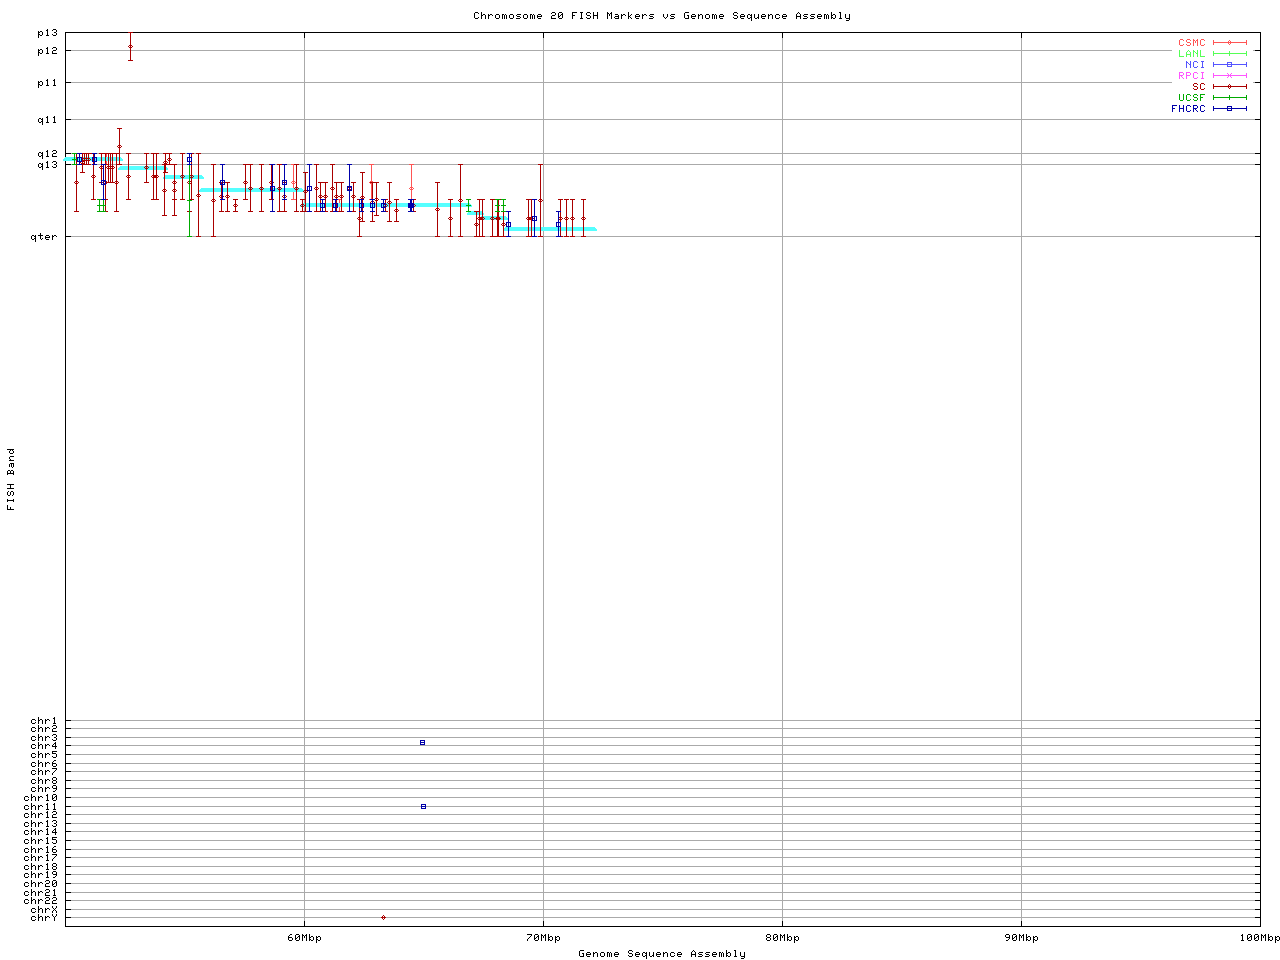The image size is (1280, 960).
Task: Click the chart title about Chromosome 20
Action: pos(662,16)
